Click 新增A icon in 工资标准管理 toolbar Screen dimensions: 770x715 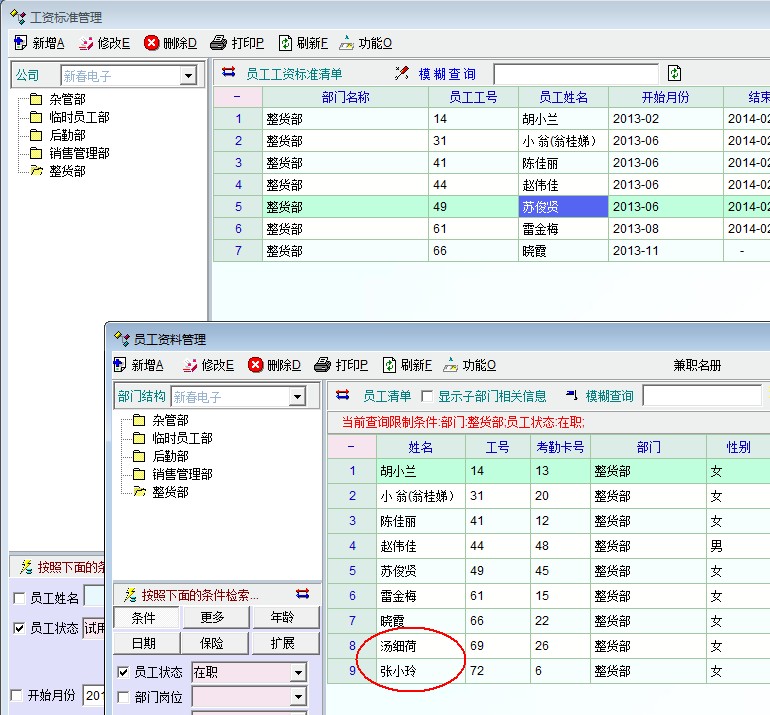point(21,43)
